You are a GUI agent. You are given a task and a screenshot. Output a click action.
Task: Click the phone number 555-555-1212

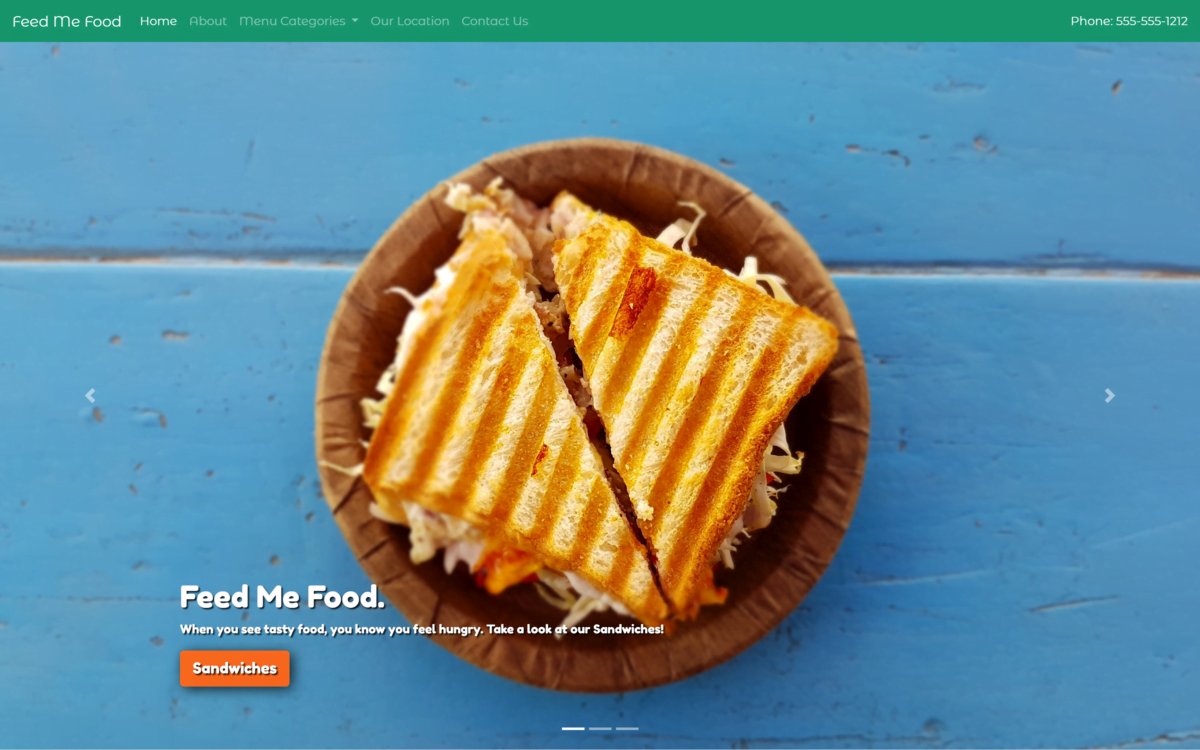[x=1152, y=21]
